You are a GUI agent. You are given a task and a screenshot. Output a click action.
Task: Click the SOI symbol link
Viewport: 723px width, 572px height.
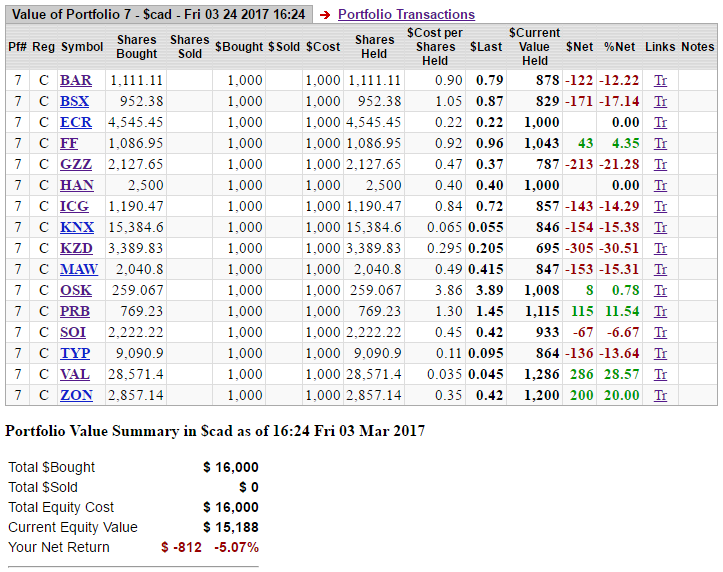[73, 332]
